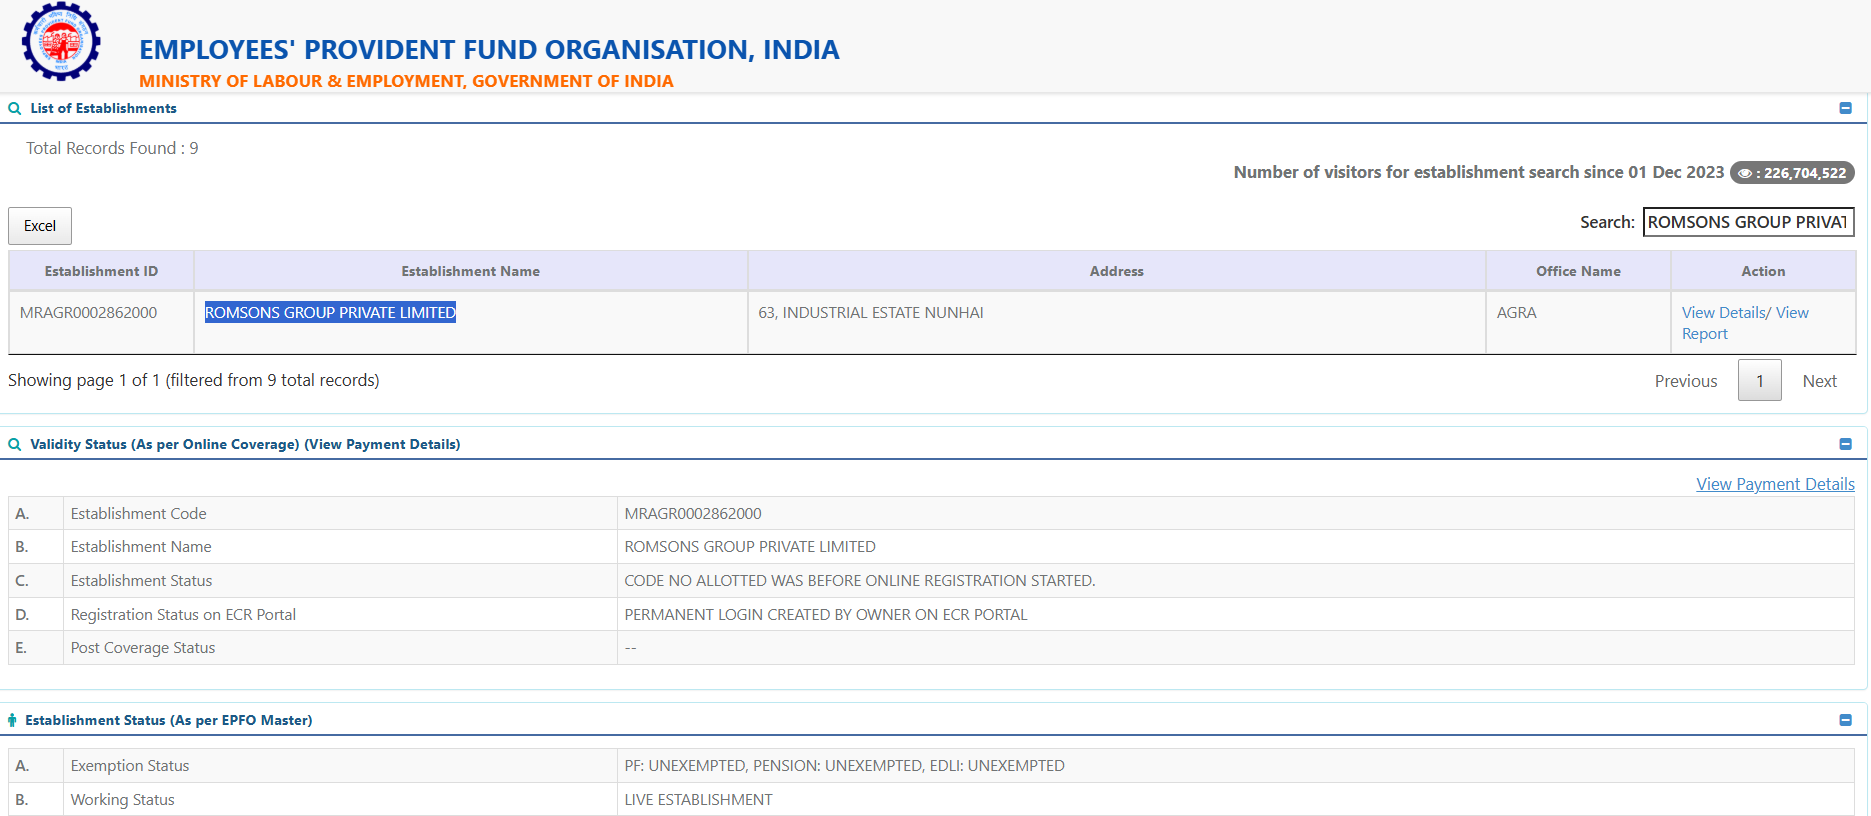
Task: Sort table by Establishment Name column header
Action: point(470,271)
